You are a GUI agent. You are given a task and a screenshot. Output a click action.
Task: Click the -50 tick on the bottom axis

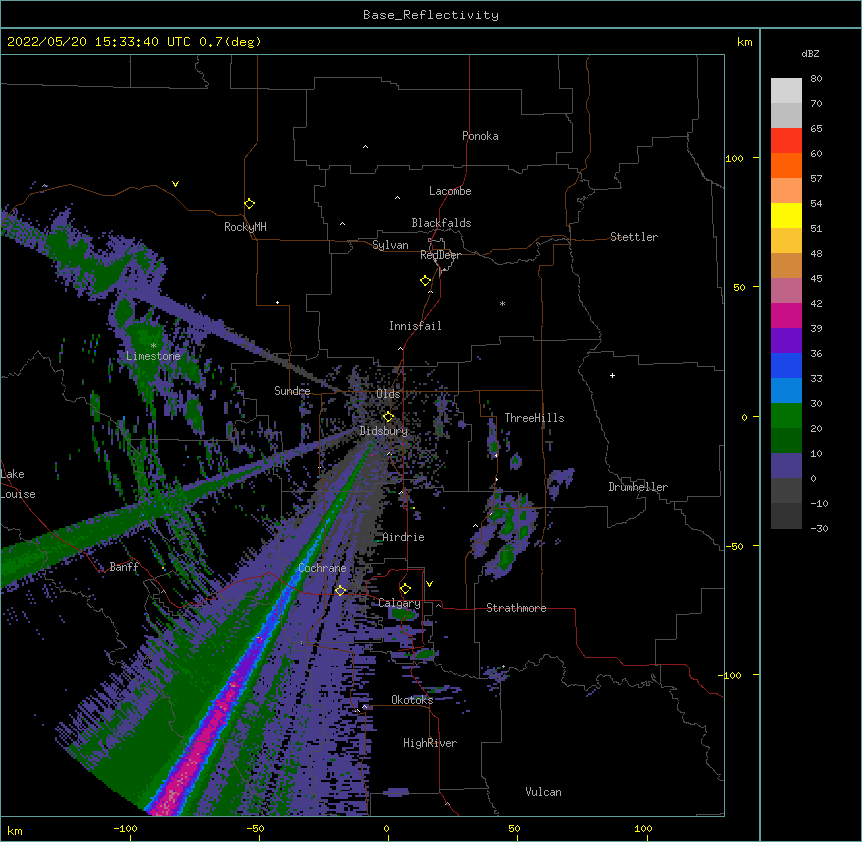click(x=255, y=828)
